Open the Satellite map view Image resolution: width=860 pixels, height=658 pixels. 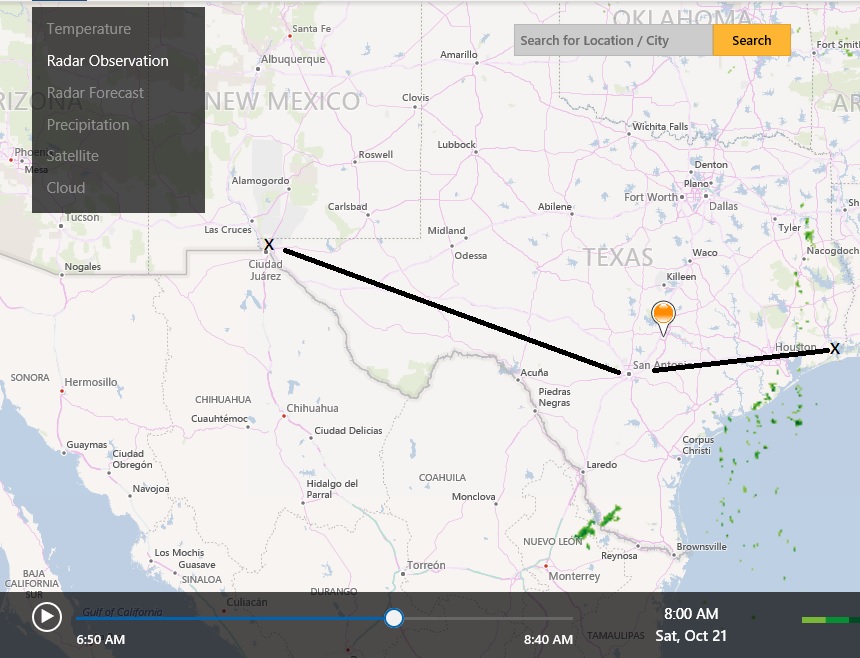tap(72, 156)
